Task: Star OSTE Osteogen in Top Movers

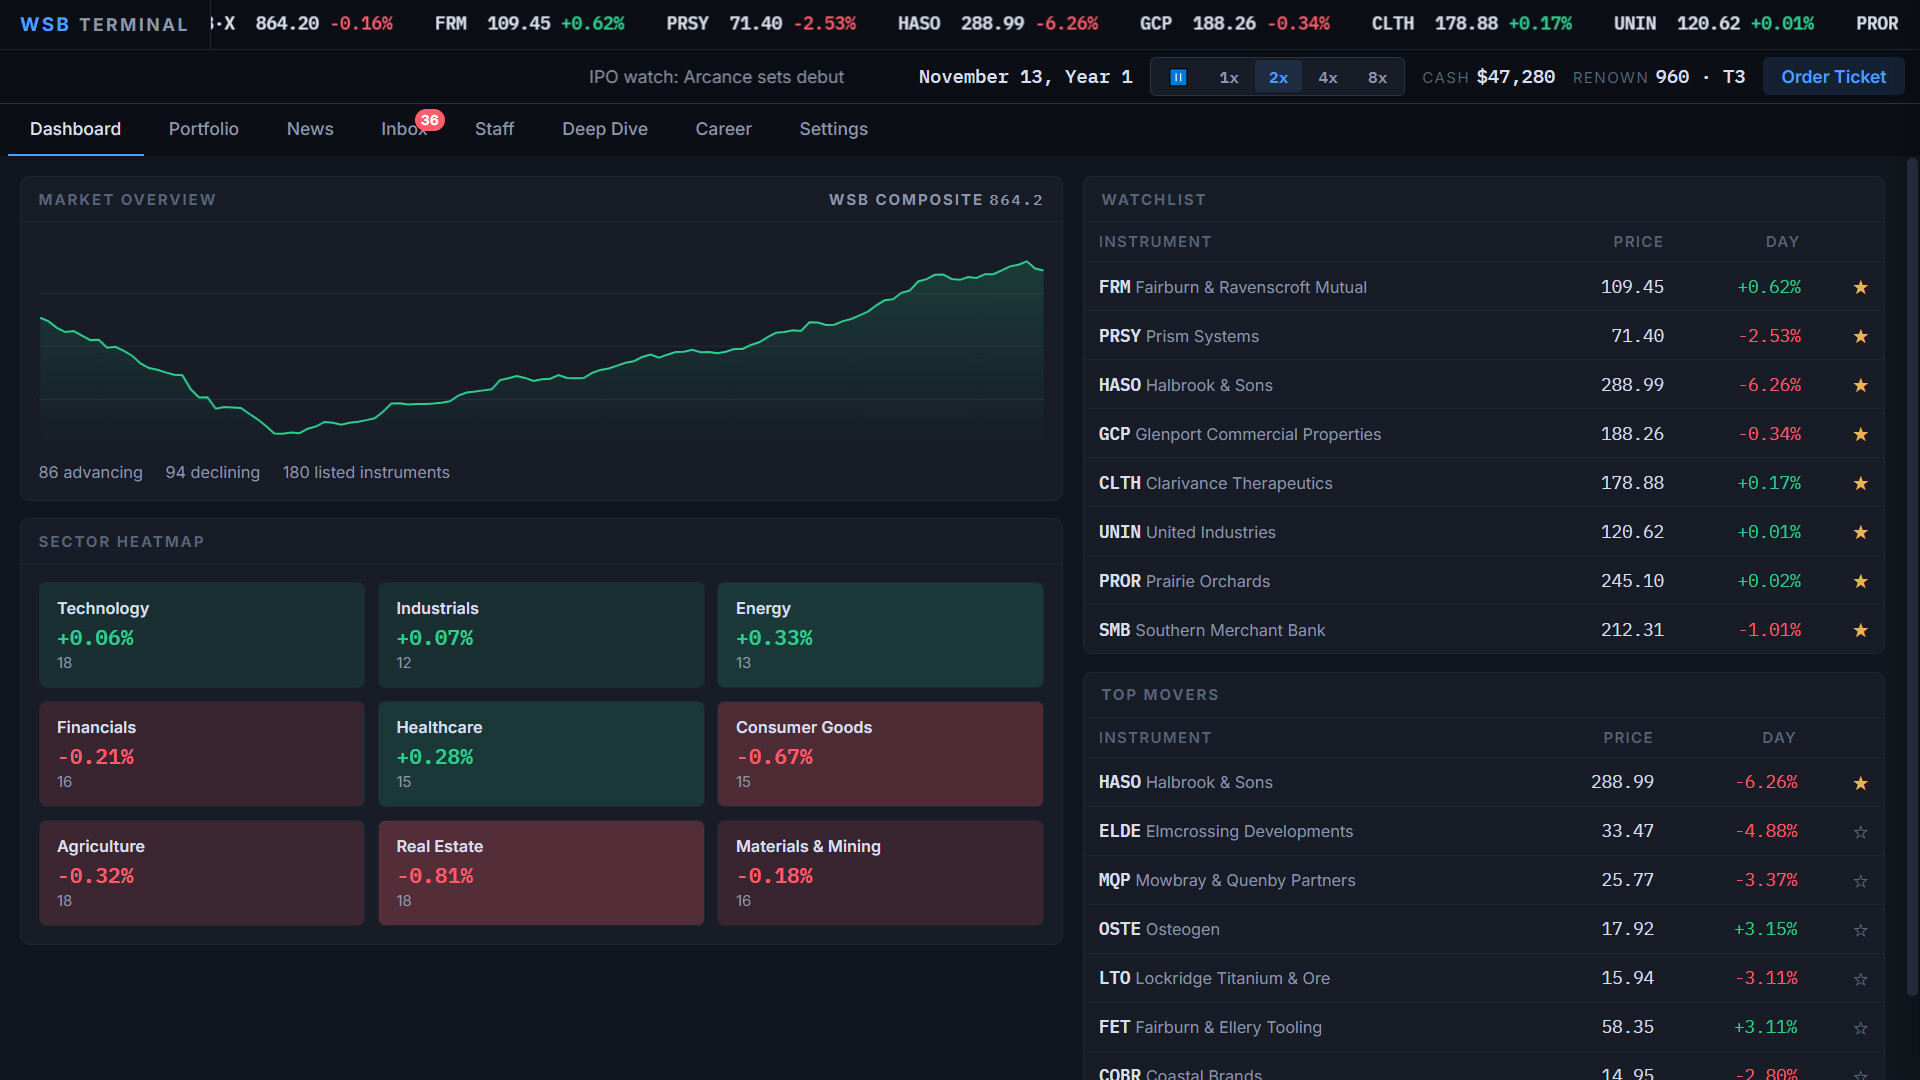Action: pos(1860,930)
